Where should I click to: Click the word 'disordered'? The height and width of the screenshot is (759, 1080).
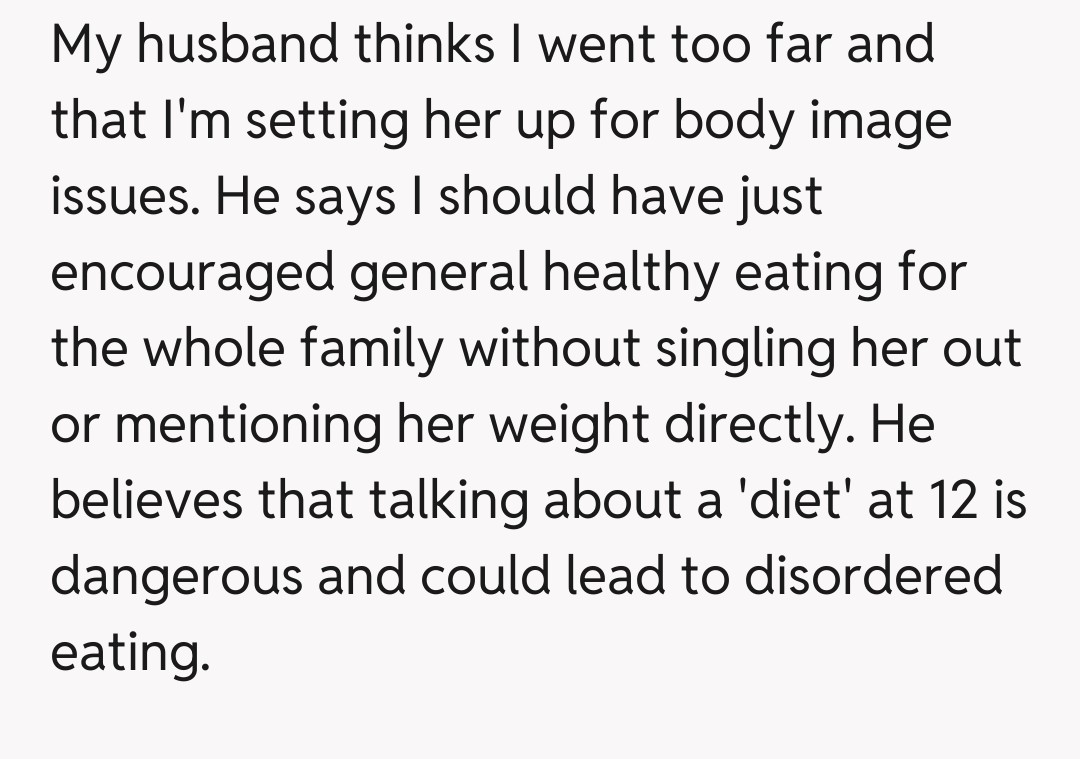pos(872,576)
